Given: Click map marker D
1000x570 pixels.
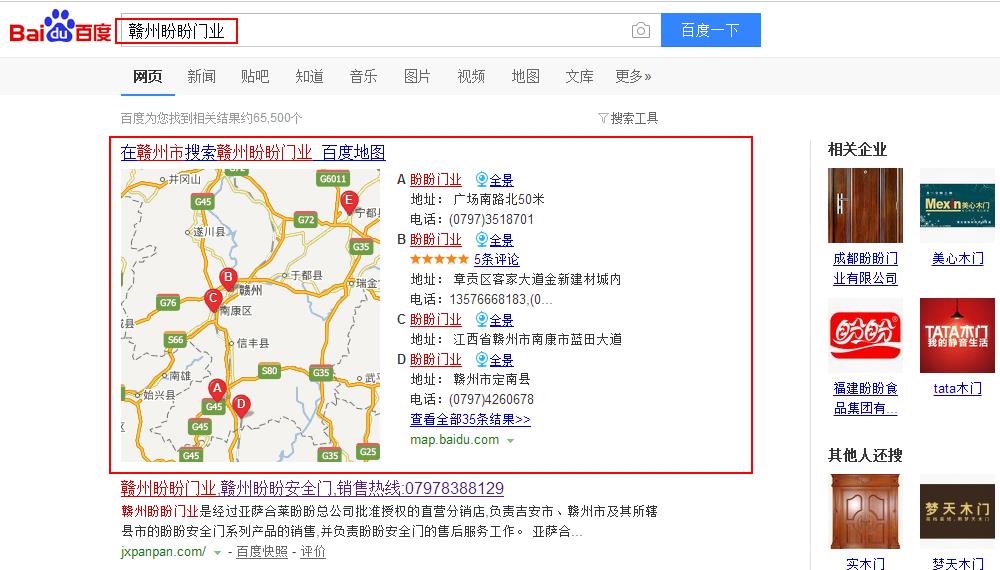Looking at the screenshot, I should (241, 406).
